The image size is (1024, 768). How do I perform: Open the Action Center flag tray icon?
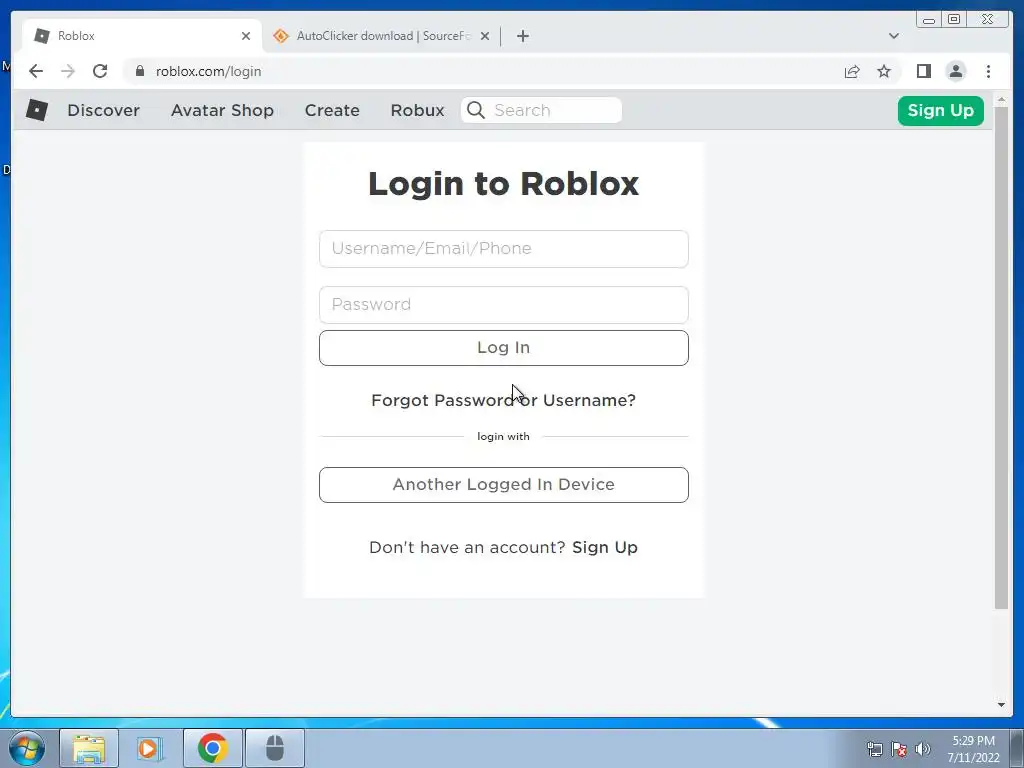point(899,749)
